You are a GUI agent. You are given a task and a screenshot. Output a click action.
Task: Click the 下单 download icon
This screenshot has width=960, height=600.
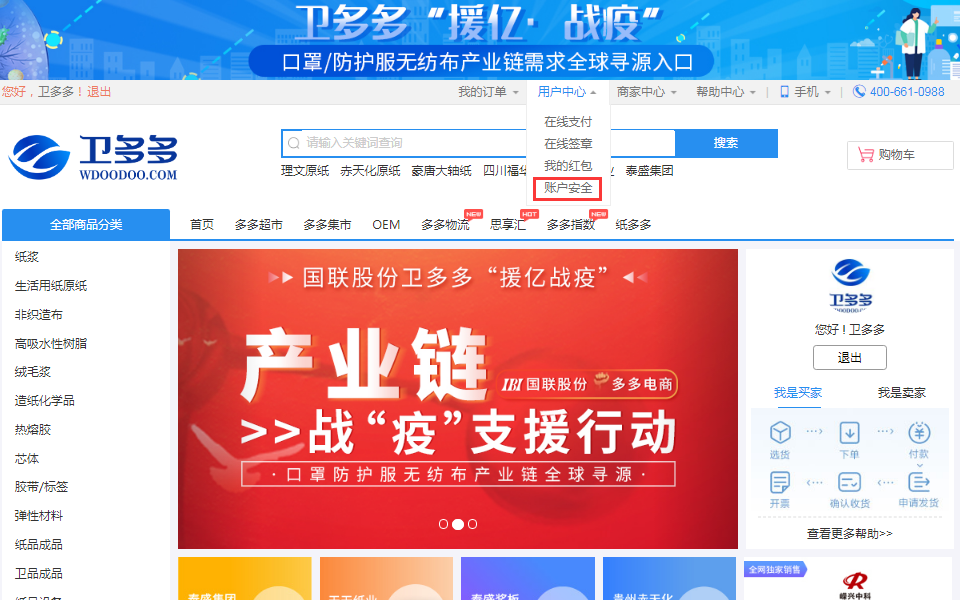point(849,432)
